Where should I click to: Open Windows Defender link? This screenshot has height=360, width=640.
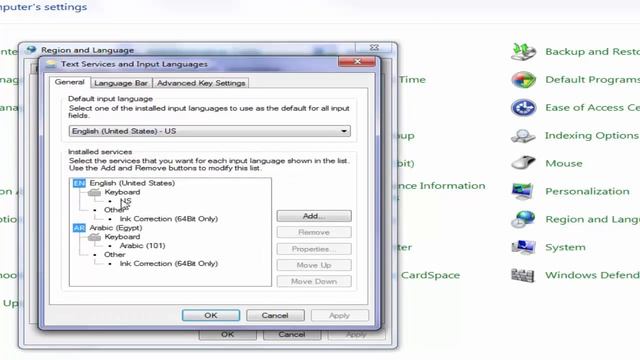tap(592, 275)
